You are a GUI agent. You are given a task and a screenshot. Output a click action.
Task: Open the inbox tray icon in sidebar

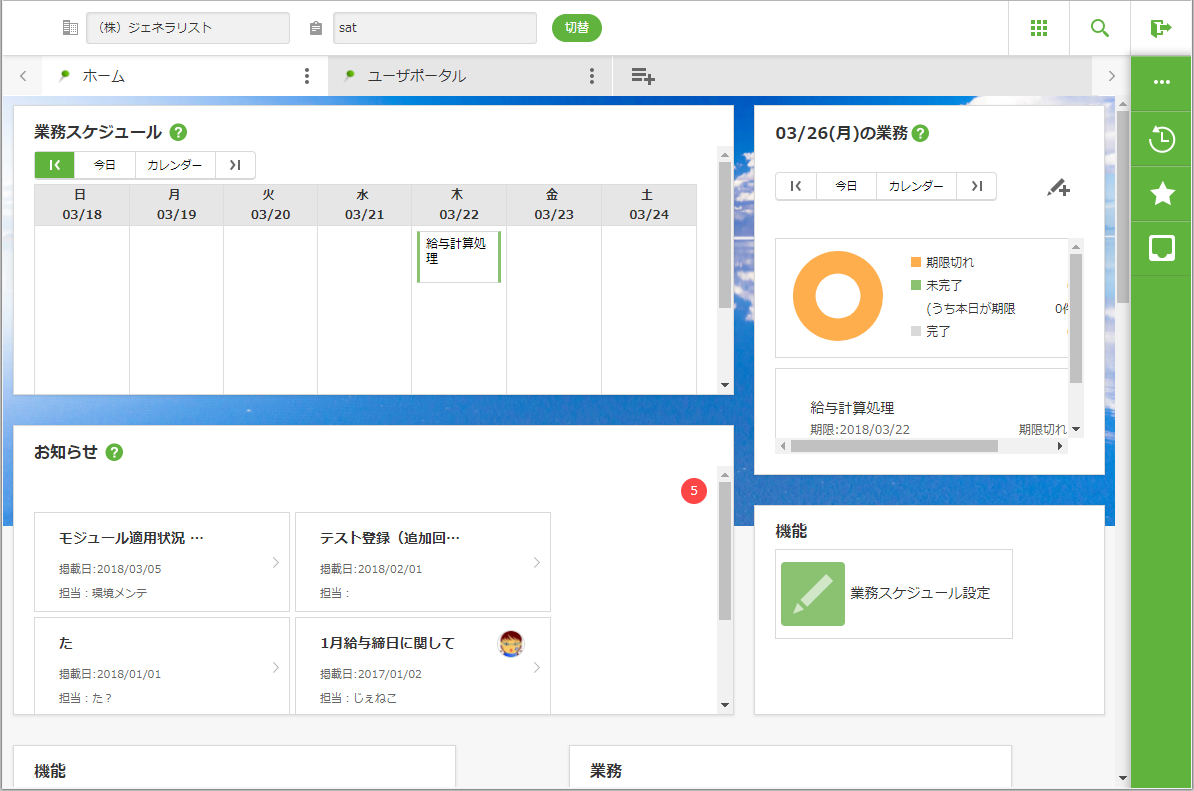(1161, 248)
